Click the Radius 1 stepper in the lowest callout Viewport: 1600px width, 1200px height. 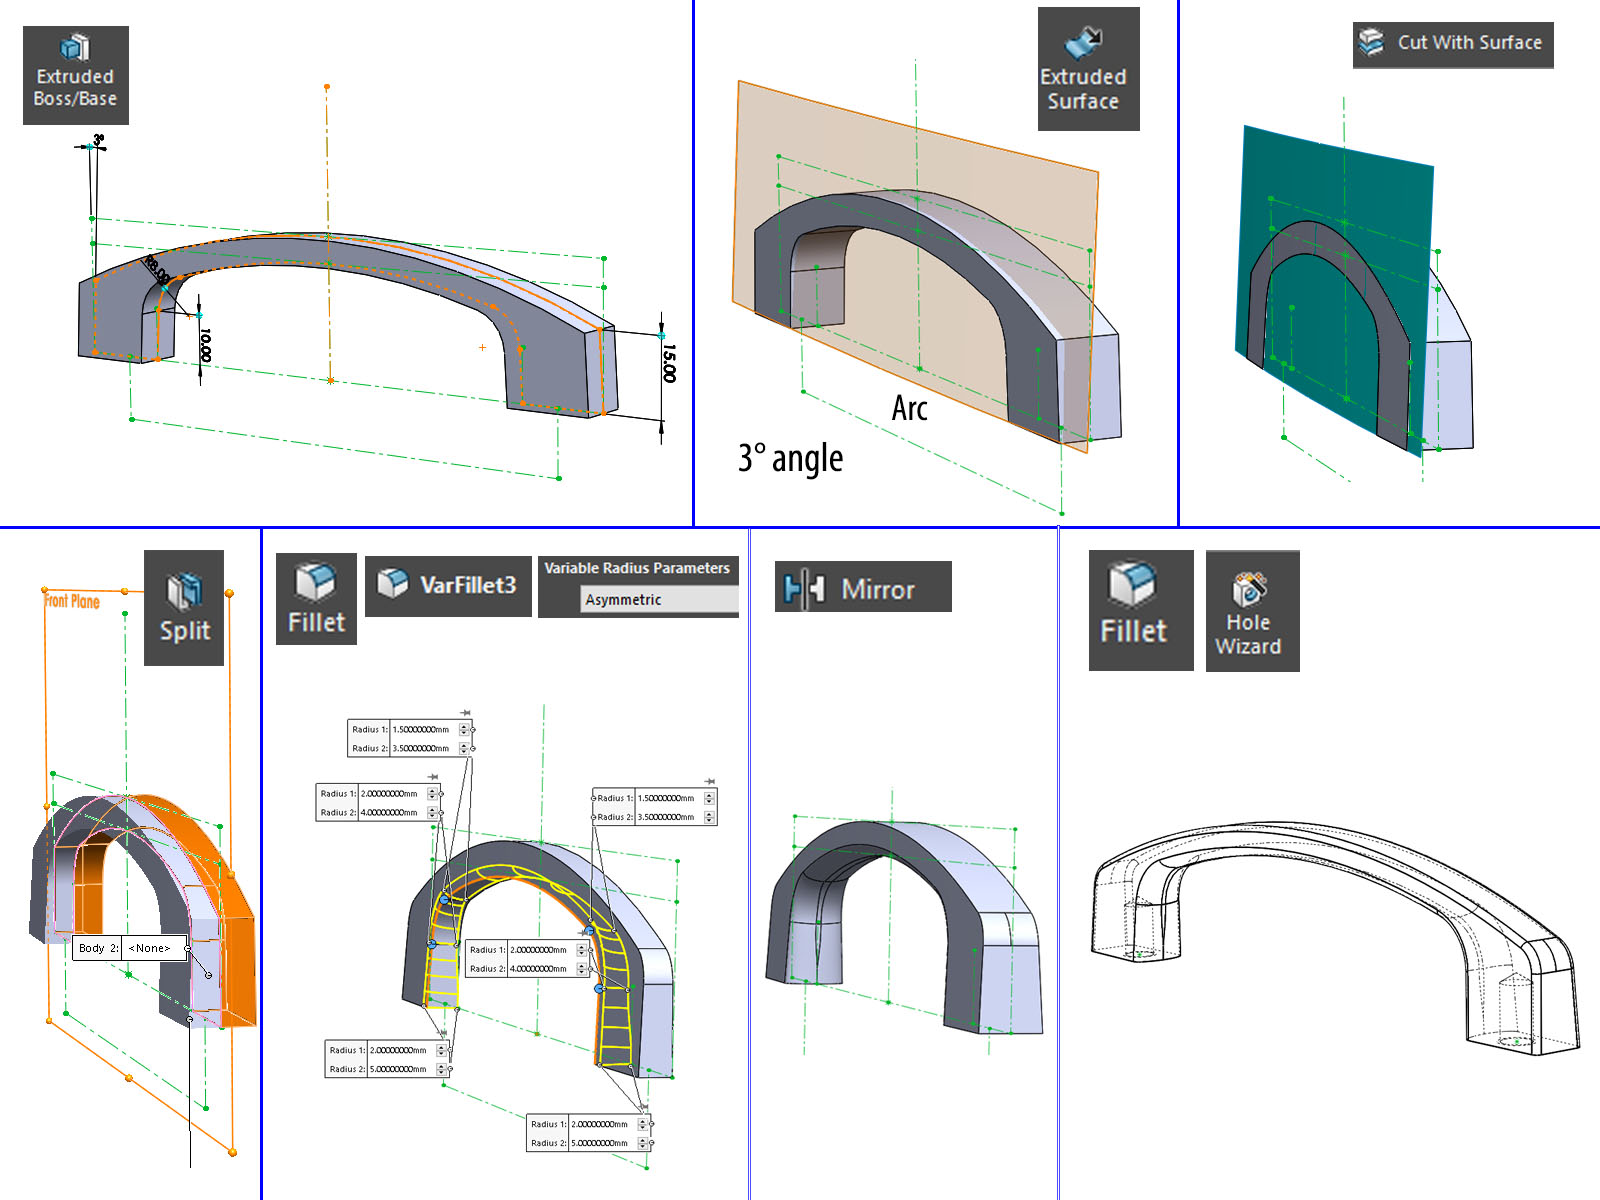tap(643, 1124)
